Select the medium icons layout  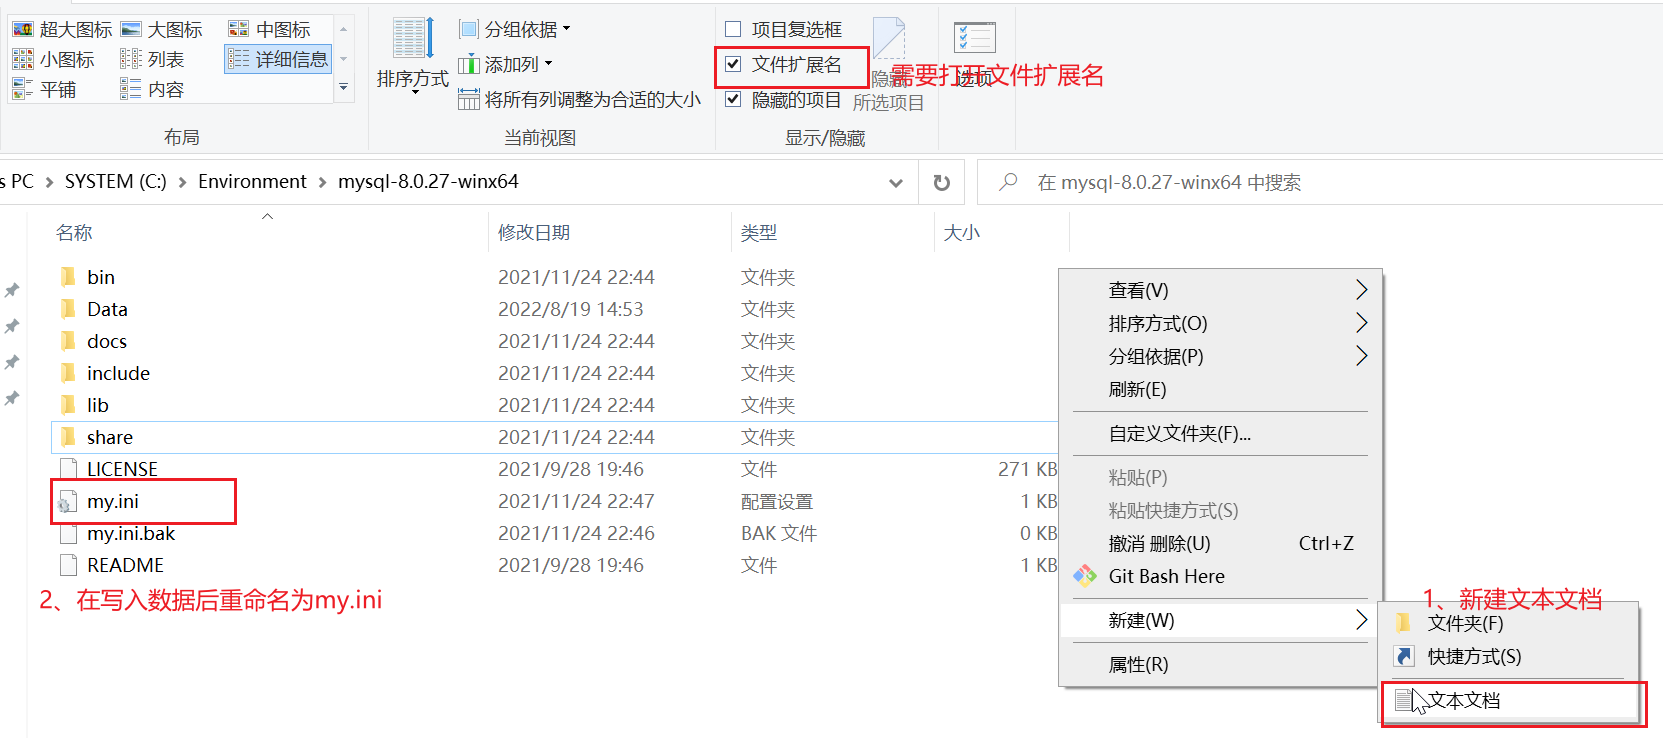270,30
